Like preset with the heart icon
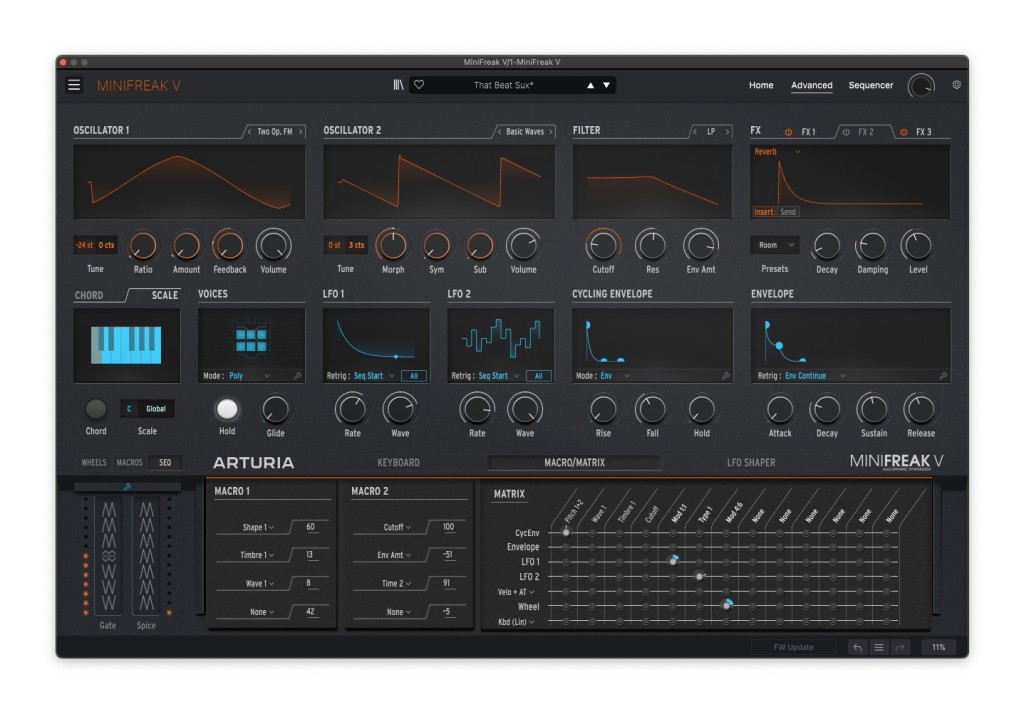The width and height of the screenshot is (1024, 714). point(419,85)
